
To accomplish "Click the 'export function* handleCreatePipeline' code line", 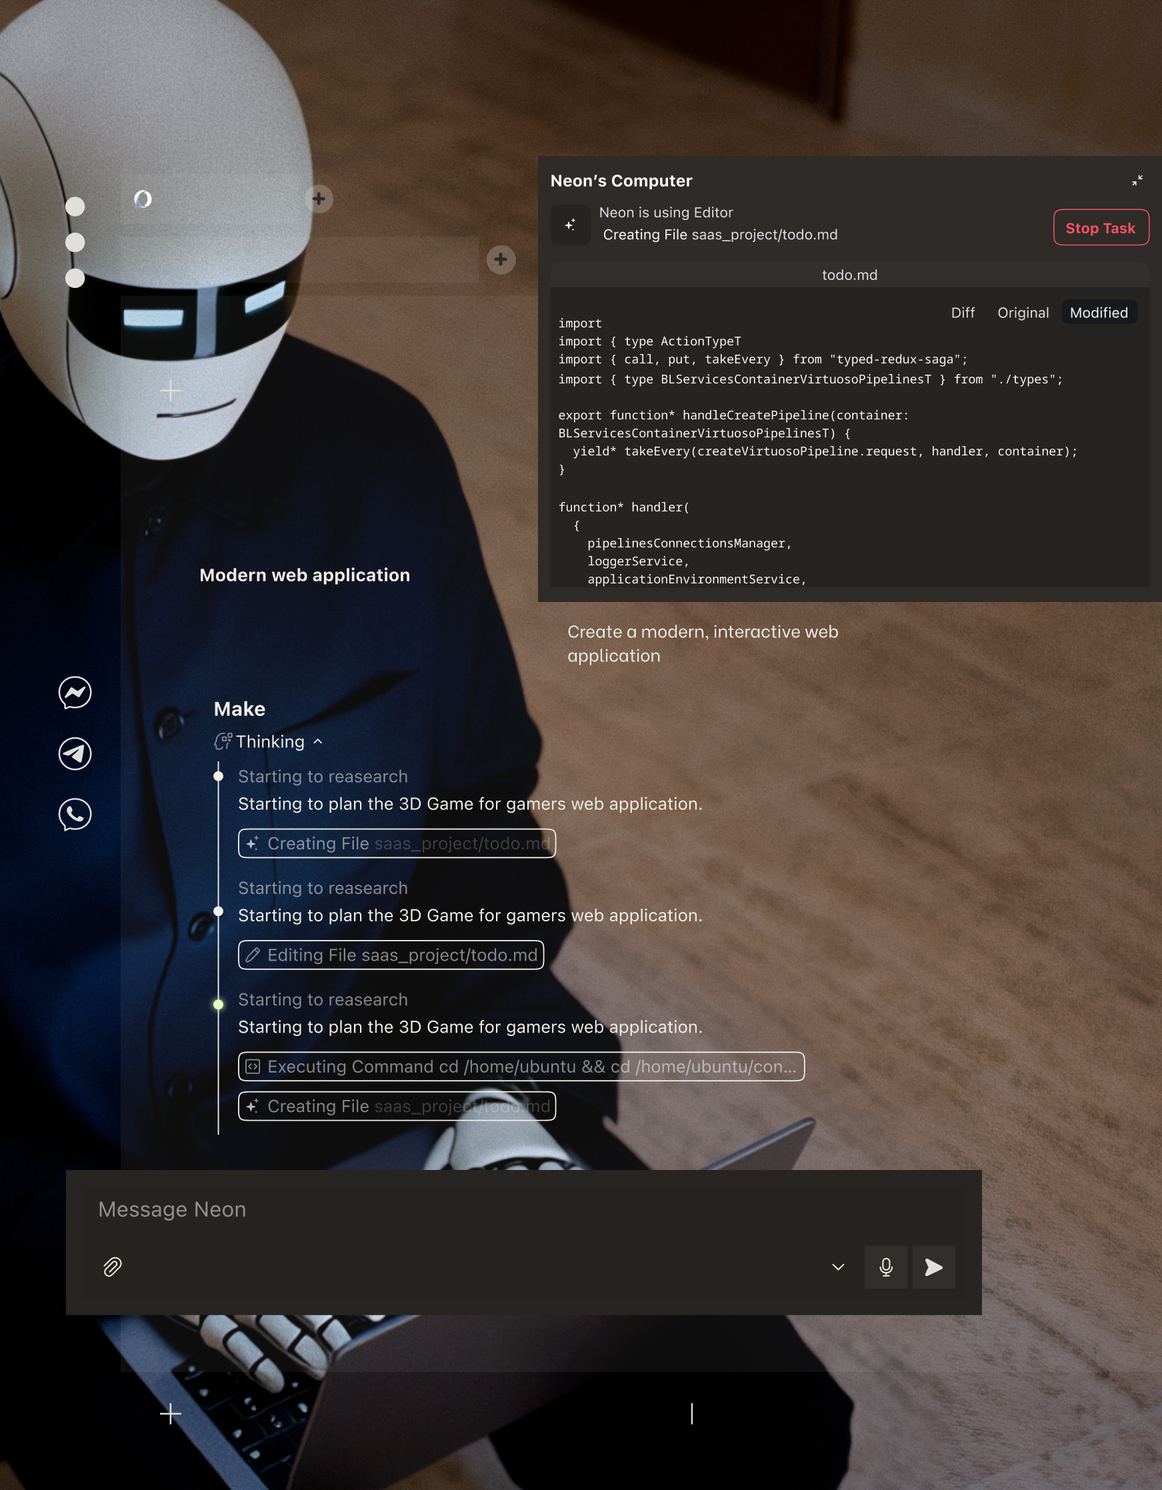I will click(x=733, y=415).
